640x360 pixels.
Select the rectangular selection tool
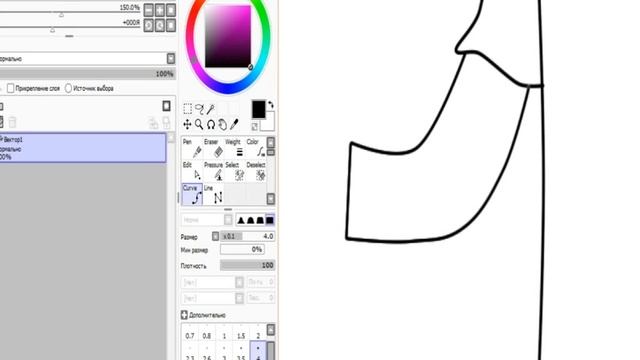pos(188,109)
